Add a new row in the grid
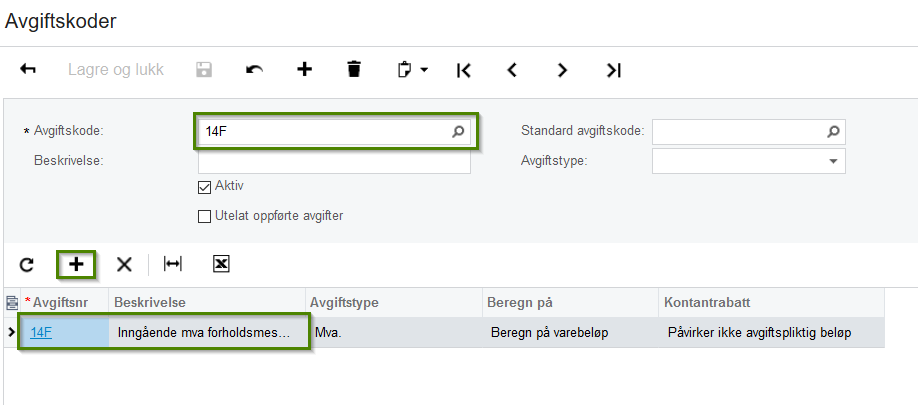 [76, 264]
